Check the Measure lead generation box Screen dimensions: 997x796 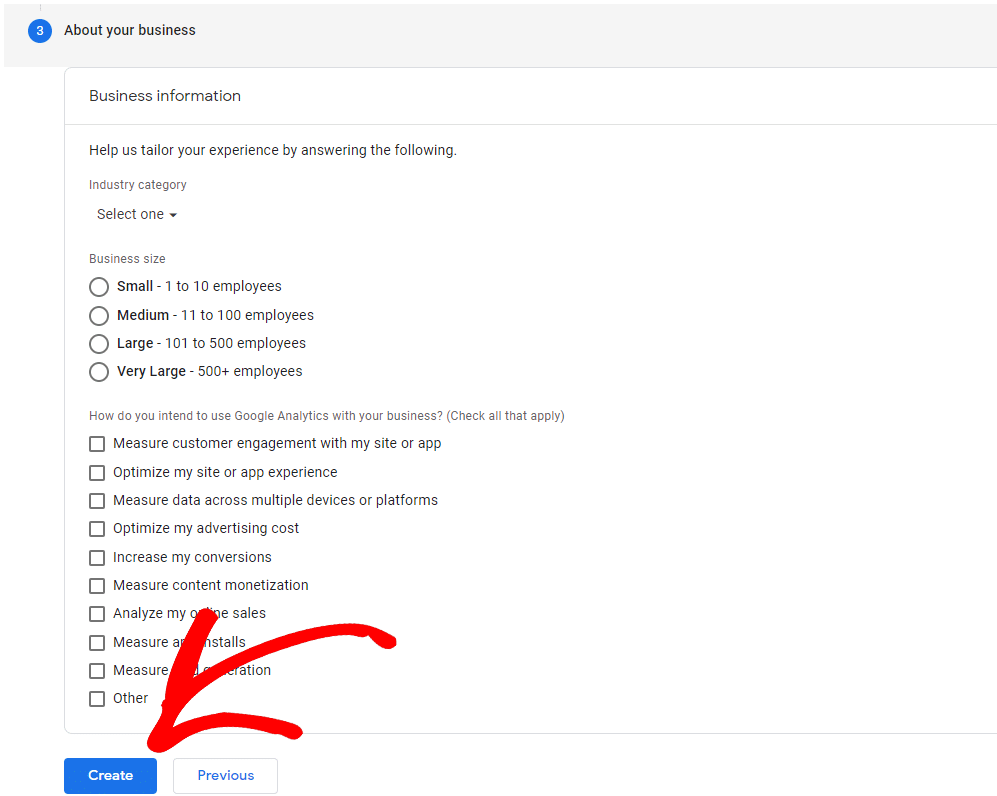97,671
